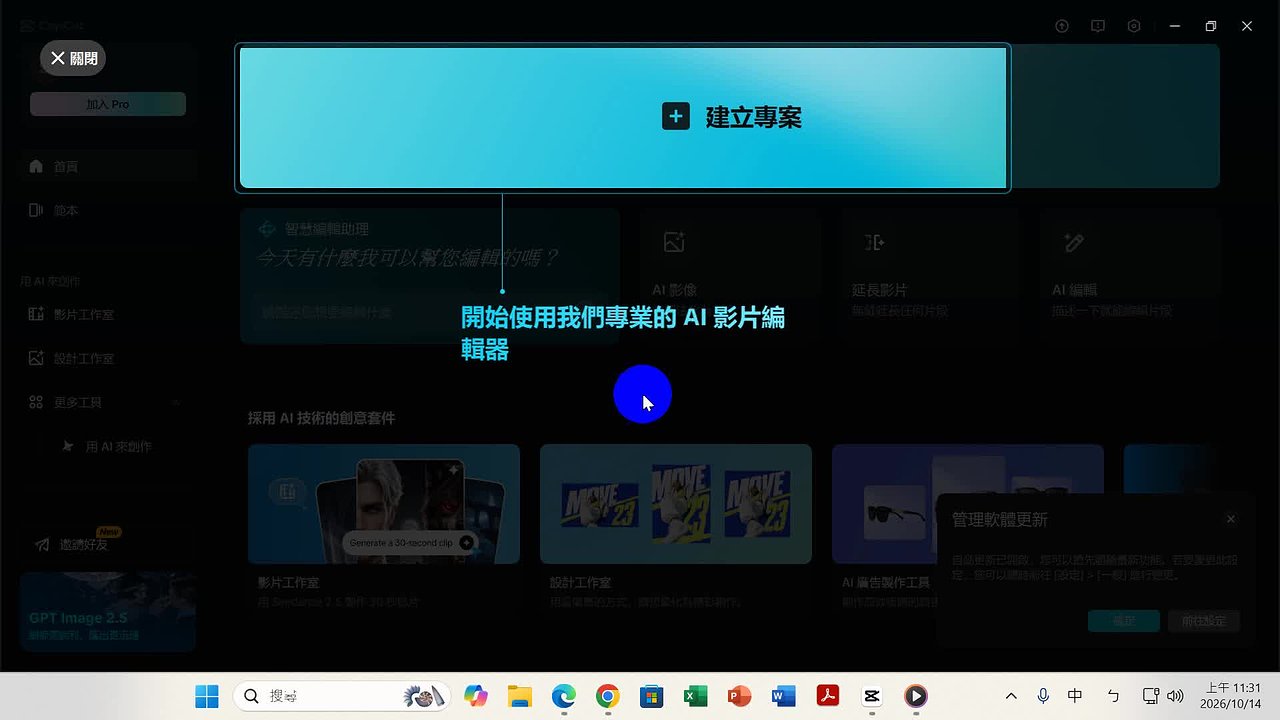Open the feedback speech-bubble icon in title bar
The height and width of the screenshot is (720, 1280).
pos(1098,26)
